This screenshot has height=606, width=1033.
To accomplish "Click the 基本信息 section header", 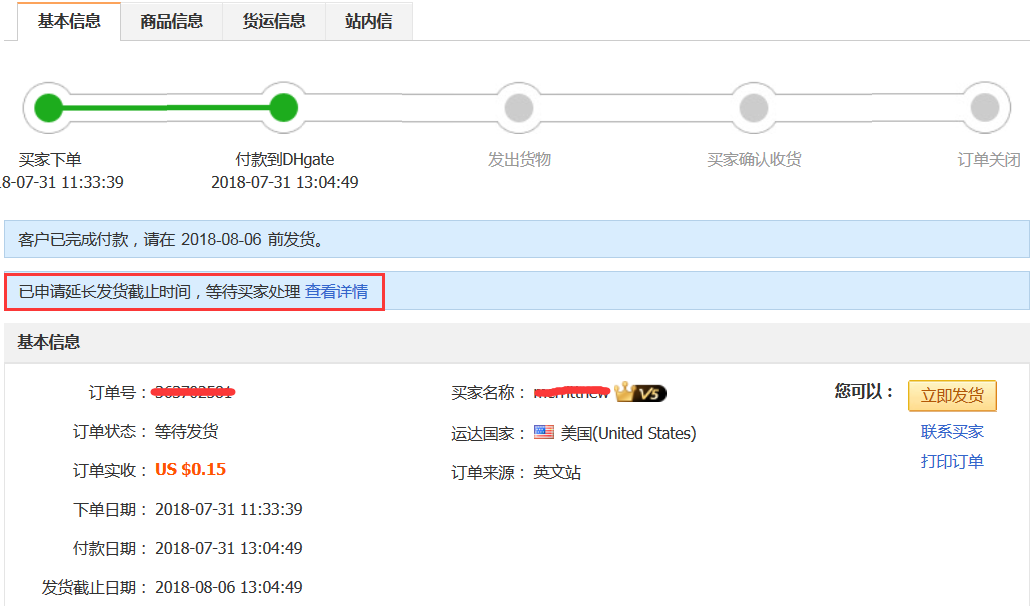I will coord(49,342).
